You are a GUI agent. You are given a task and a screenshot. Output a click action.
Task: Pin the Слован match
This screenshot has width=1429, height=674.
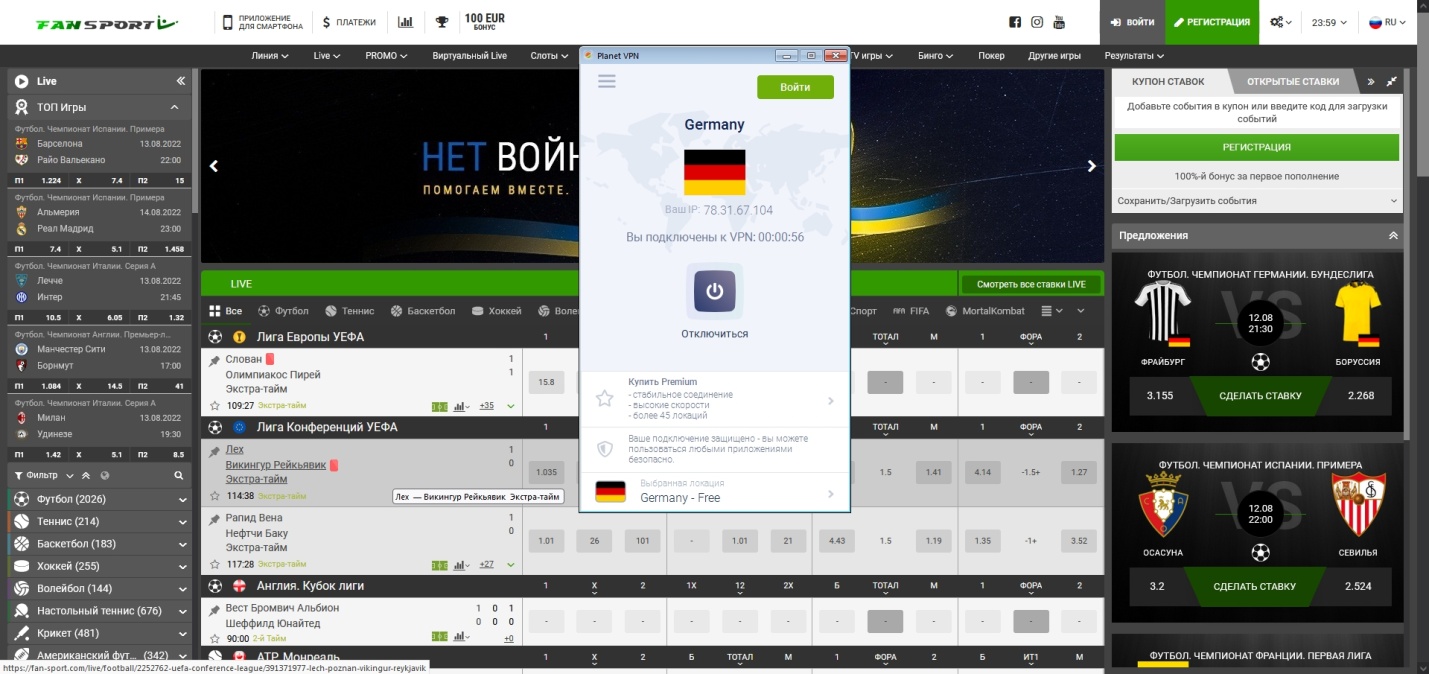[214, 360]
